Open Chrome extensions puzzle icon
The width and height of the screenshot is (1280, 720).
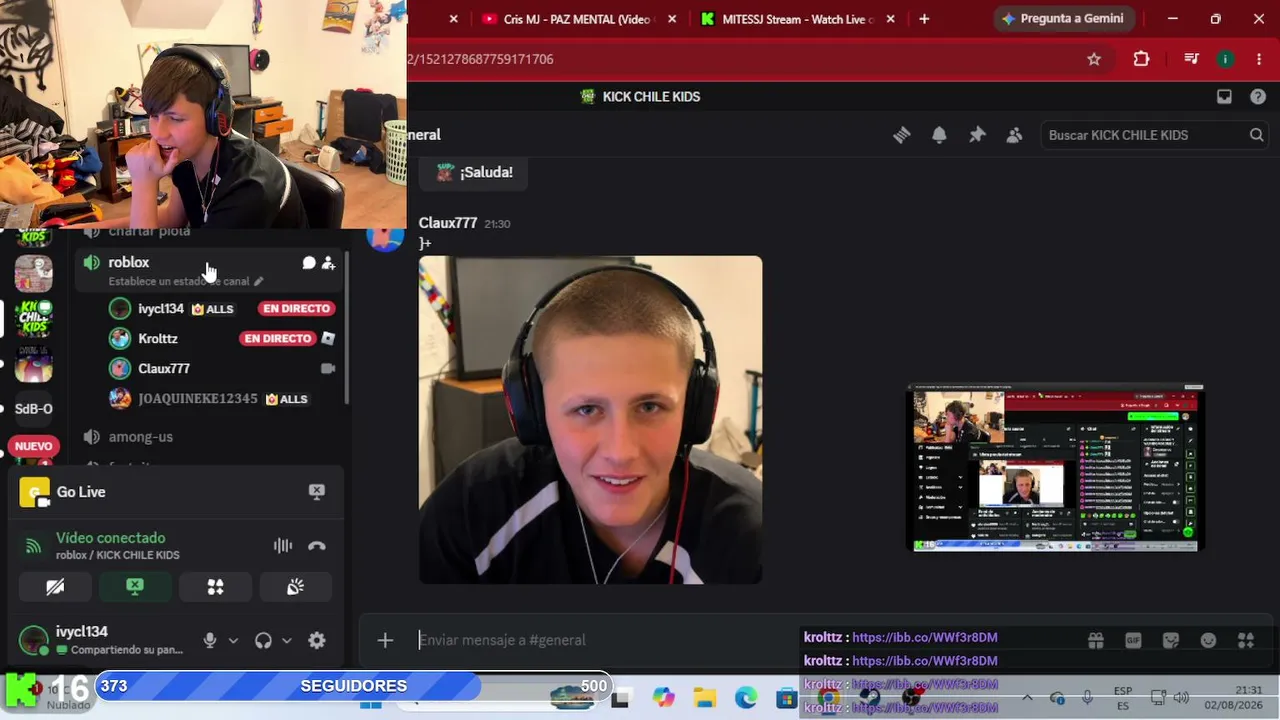click(1141, 59)
